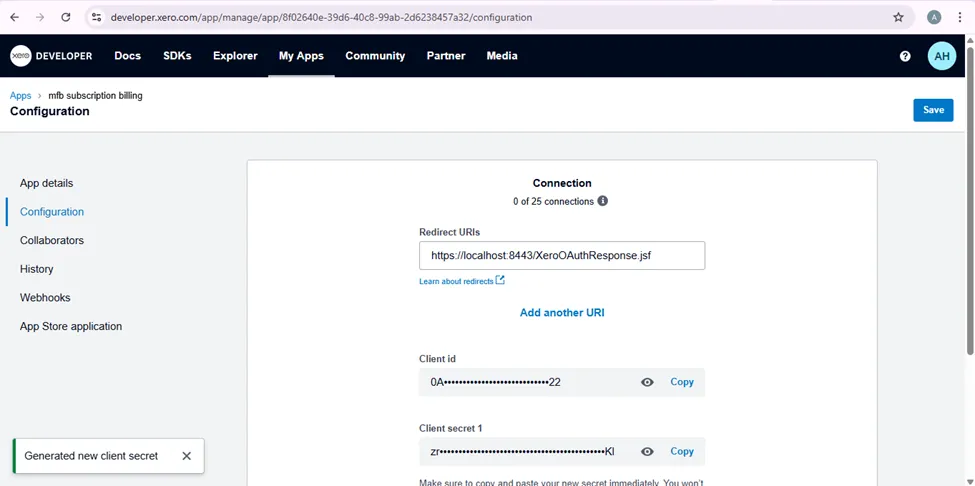Open the Media navigation item
The image size is (975, 486).
click(x=502, y=56)
